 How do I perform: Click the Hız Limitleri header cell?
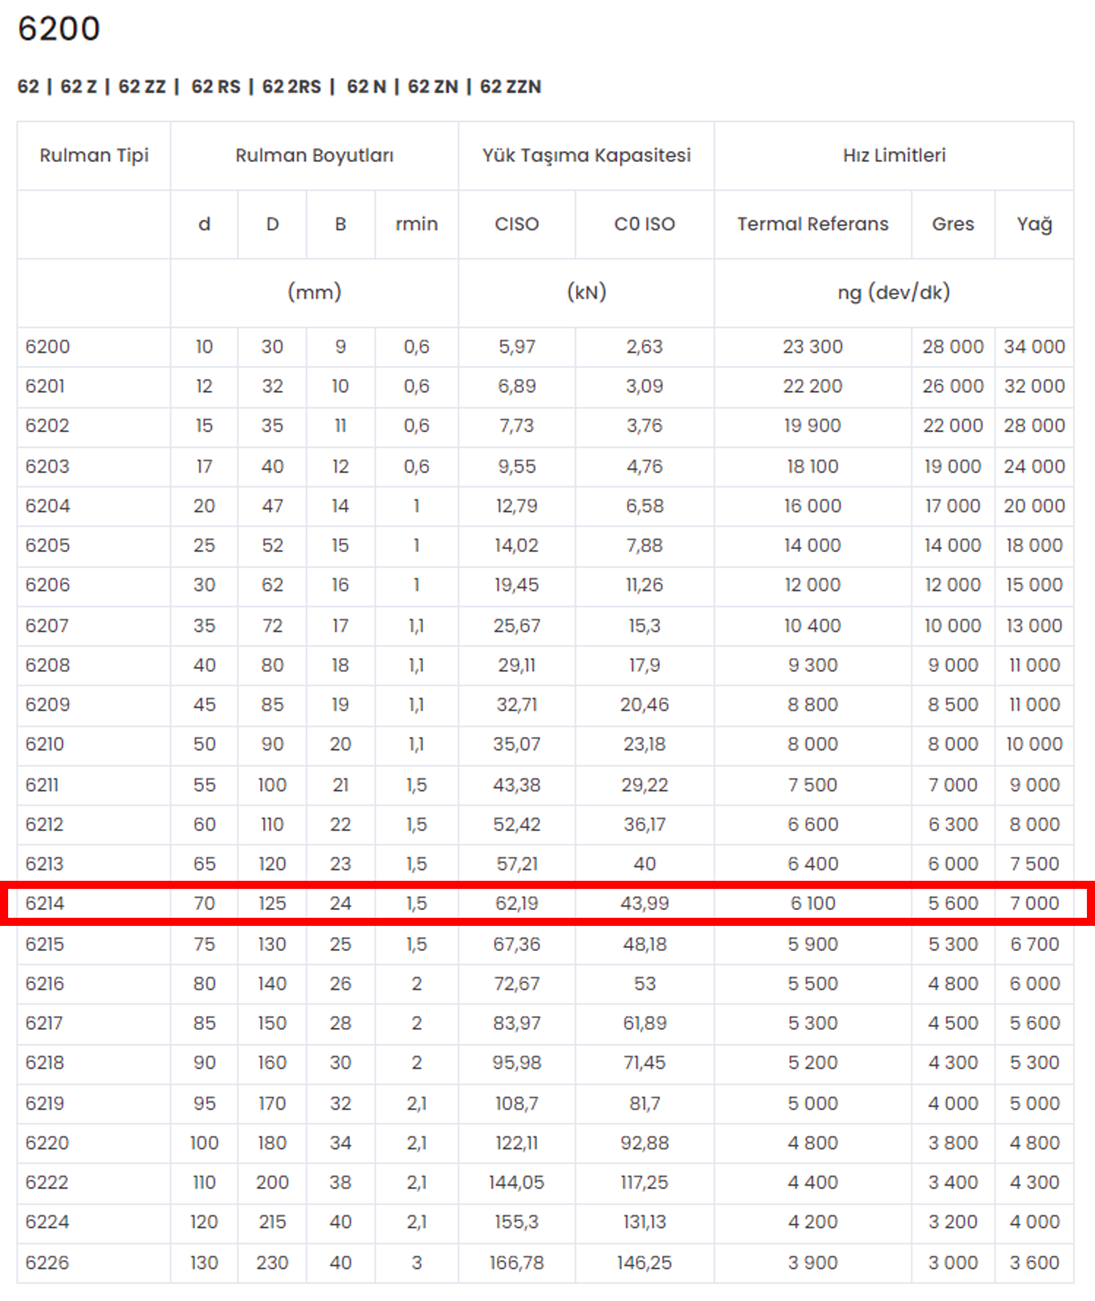[894, 155]
